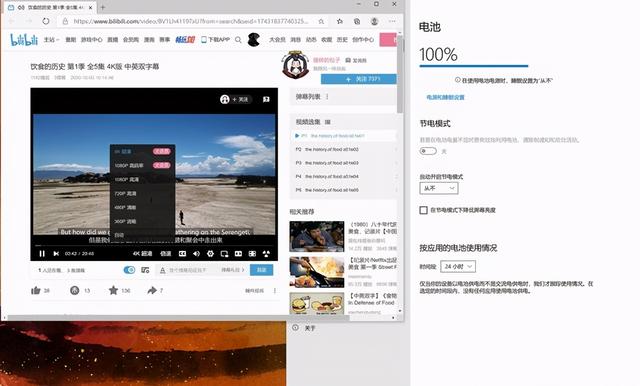Like the video with the thumbs-up icon

coord(36,291)
